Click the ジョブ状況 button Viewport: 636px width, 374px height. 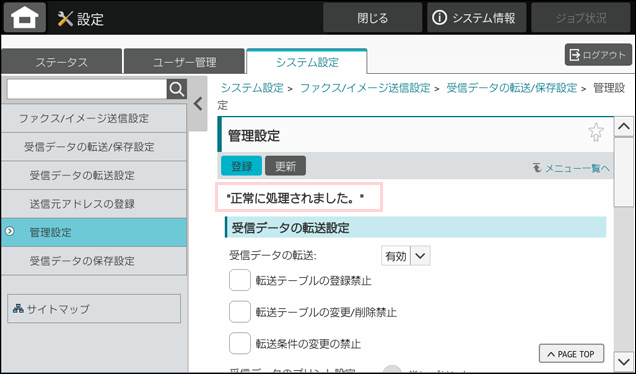click(581, 18)
